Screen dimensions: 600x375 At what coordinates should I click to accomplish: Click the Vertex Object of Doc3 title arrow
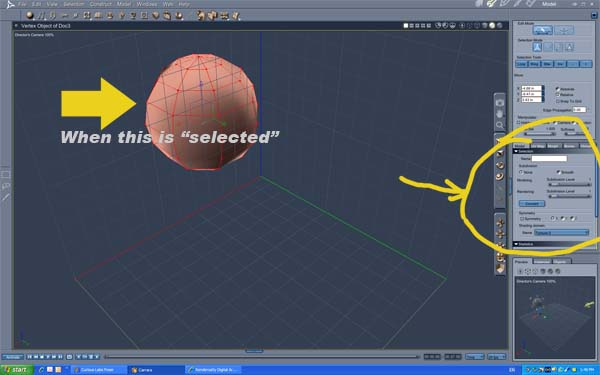pos(16,26)
